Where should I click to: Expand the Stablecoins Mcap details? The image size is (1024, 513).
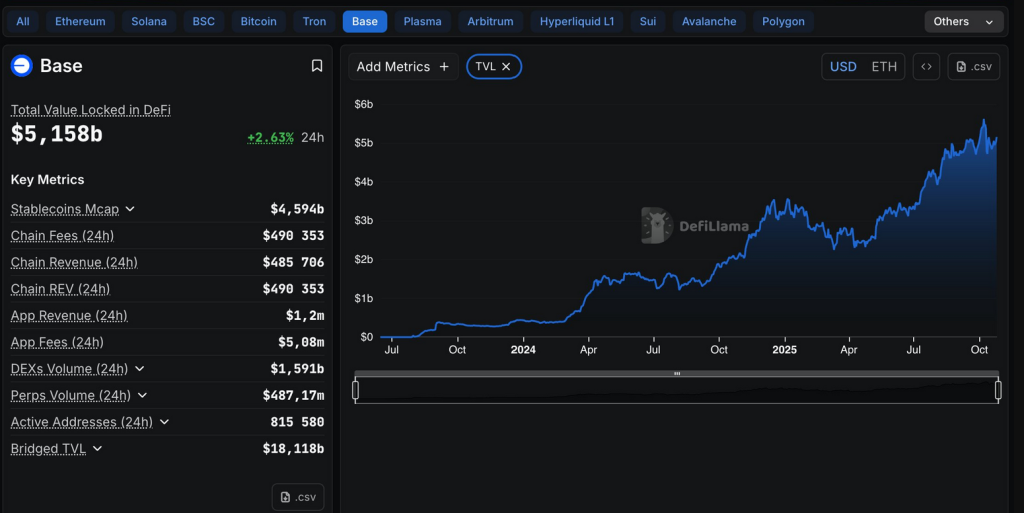(130, 209)
